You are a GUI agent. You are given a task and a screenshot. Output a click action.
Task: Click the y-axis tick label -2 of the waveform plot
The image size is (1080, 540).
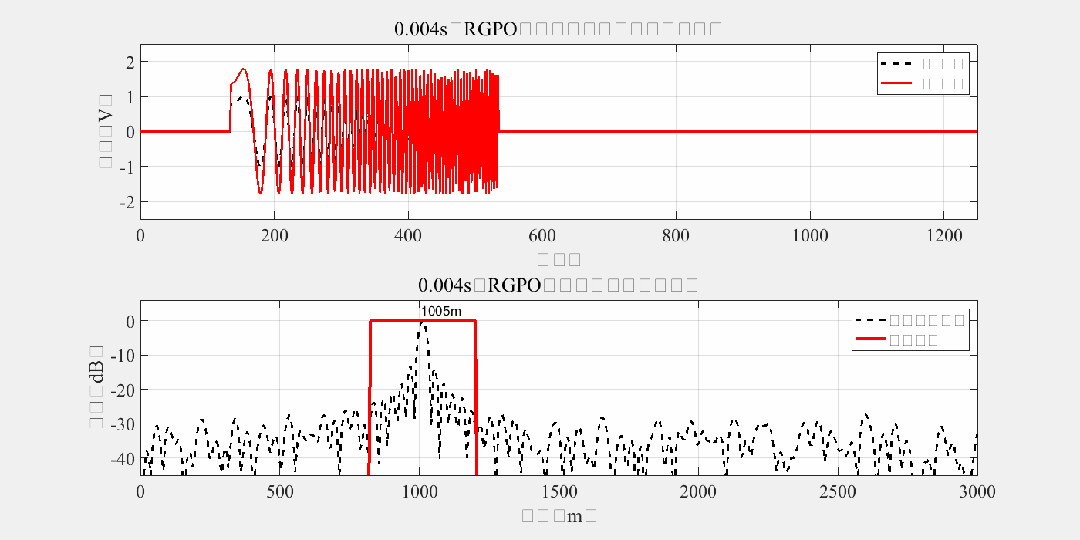click(x=127, y=201)
